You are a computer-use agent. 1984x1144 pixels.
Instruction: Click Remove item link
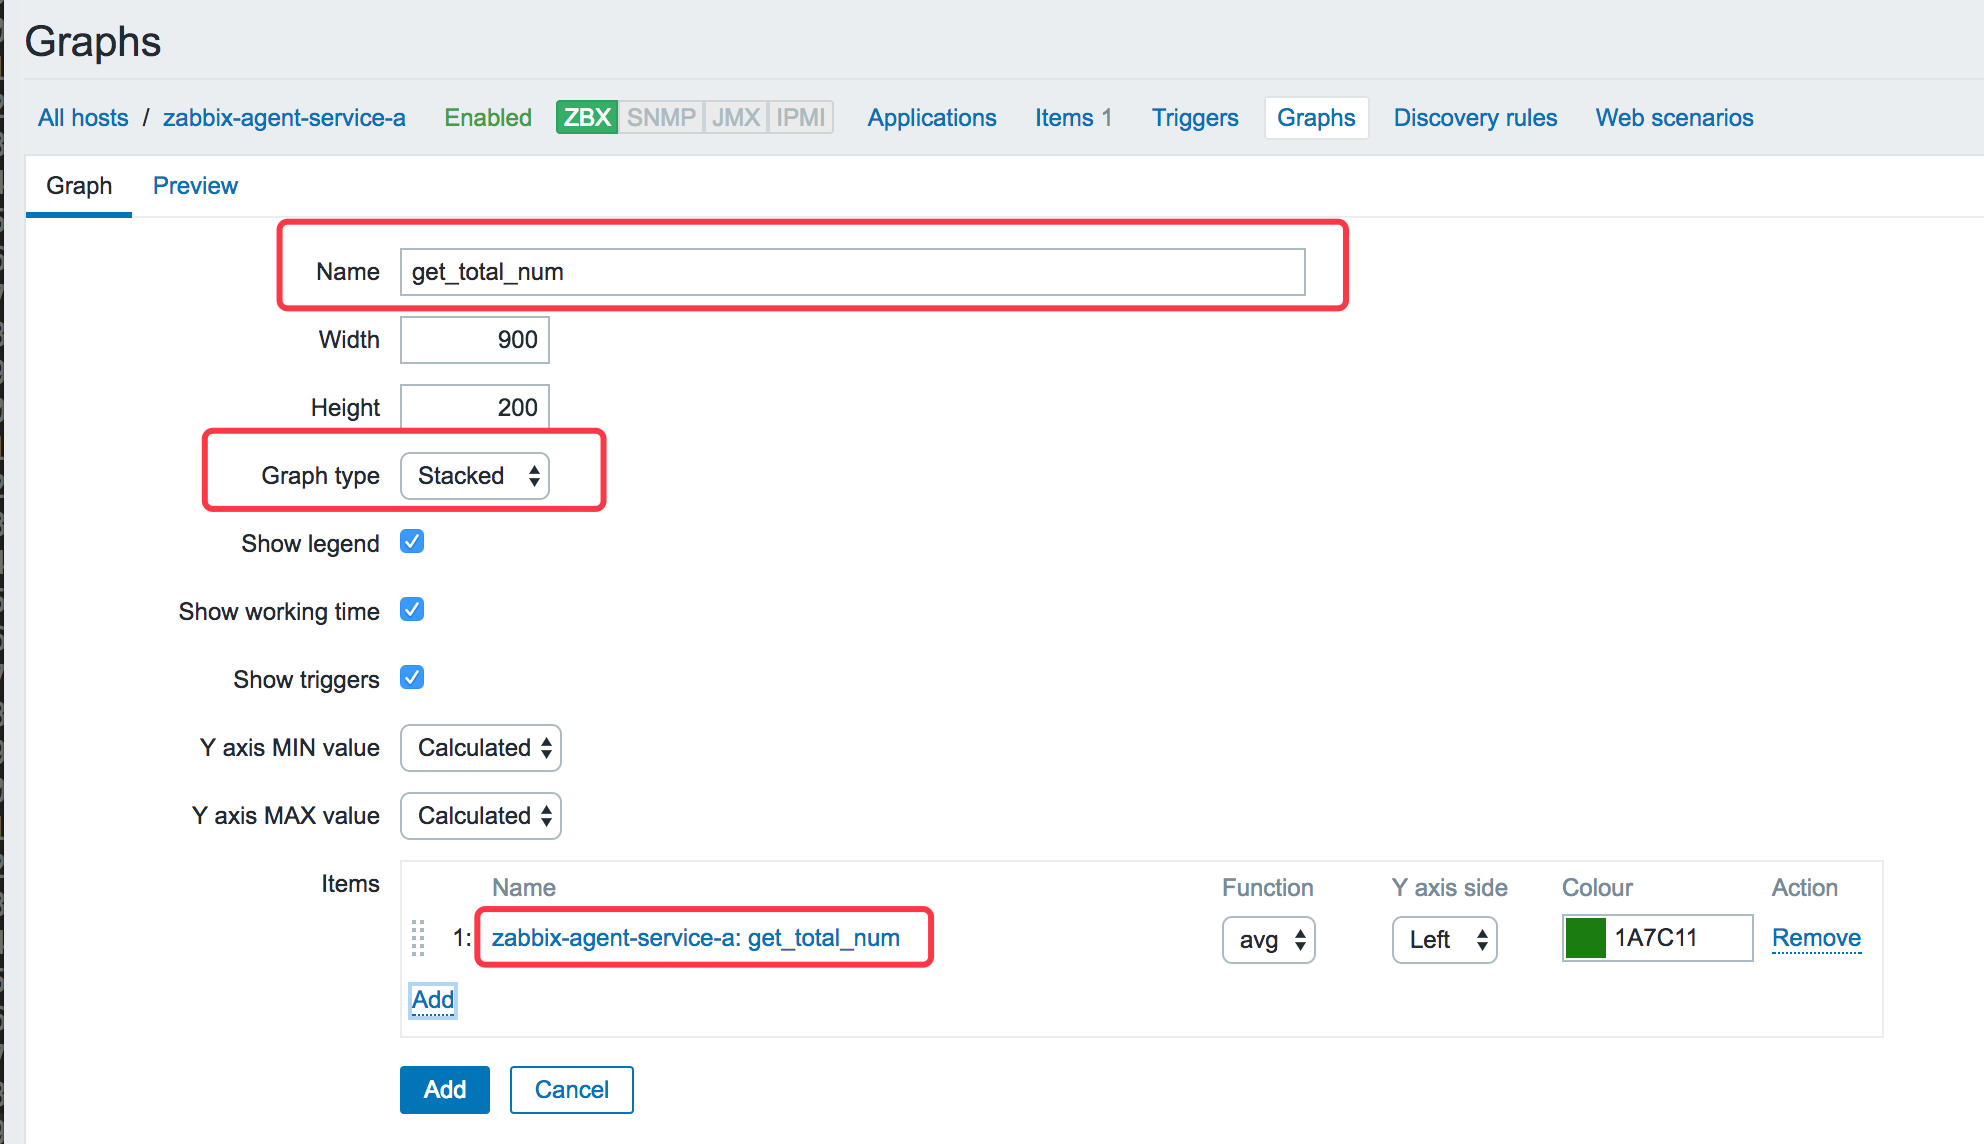[x=1815, y=938]
